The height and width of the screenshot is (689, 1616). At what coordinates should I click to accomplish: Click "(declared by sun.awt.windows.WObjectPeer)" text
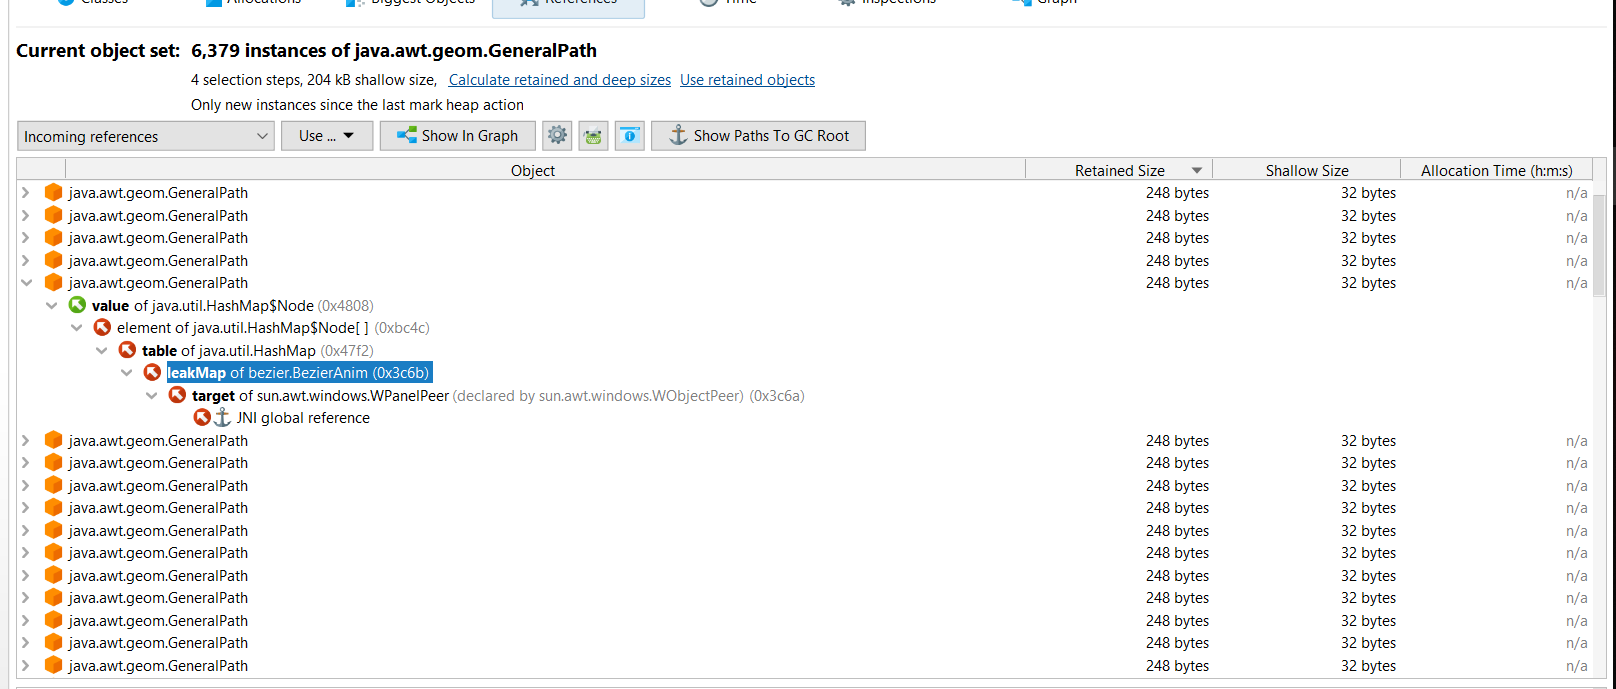[x=598, y=395]
